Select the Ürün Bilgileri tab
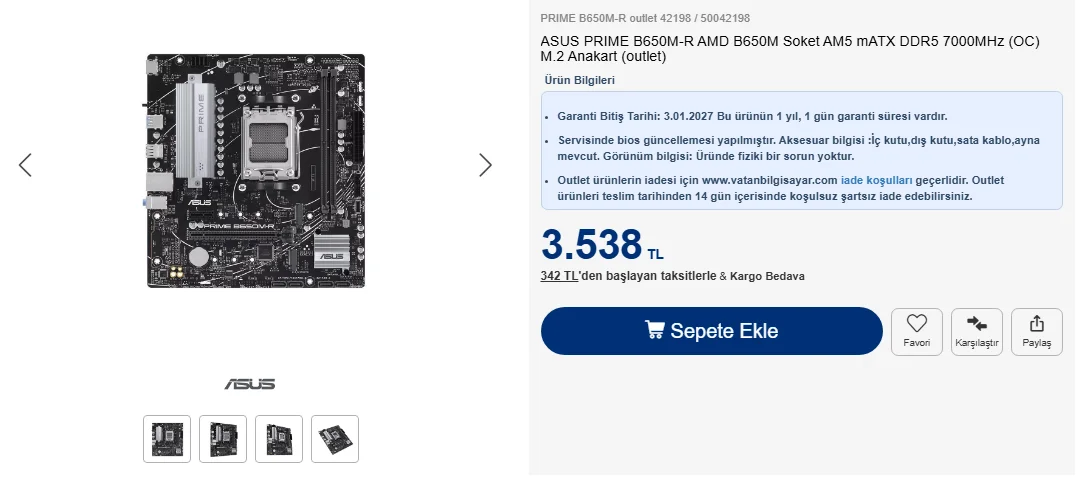The image size is (1077, 480). click(x=580, y=80)
